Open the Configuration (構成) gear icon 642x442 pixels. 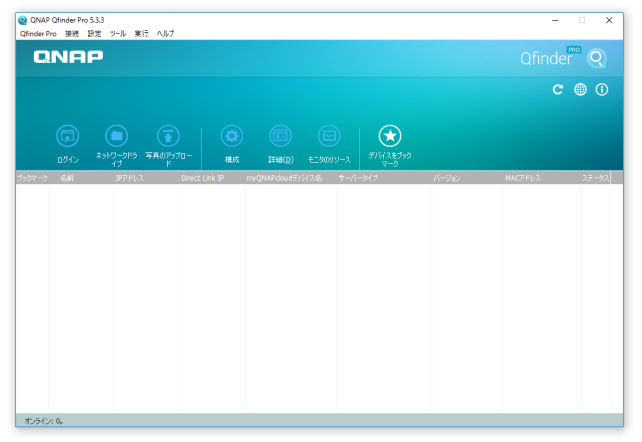pos(232,136)
